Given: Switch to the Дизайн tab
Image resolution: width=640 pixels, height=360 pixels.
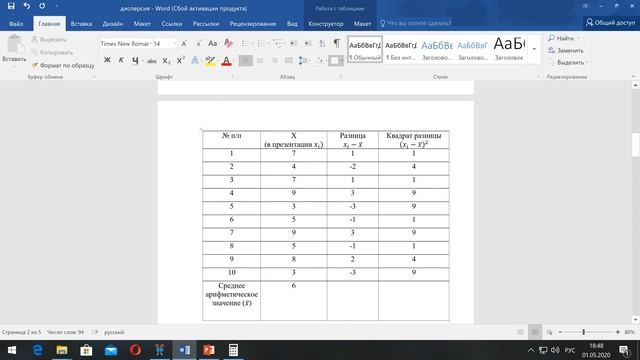Looking at the screenshot, I should [x=113, y=24].
